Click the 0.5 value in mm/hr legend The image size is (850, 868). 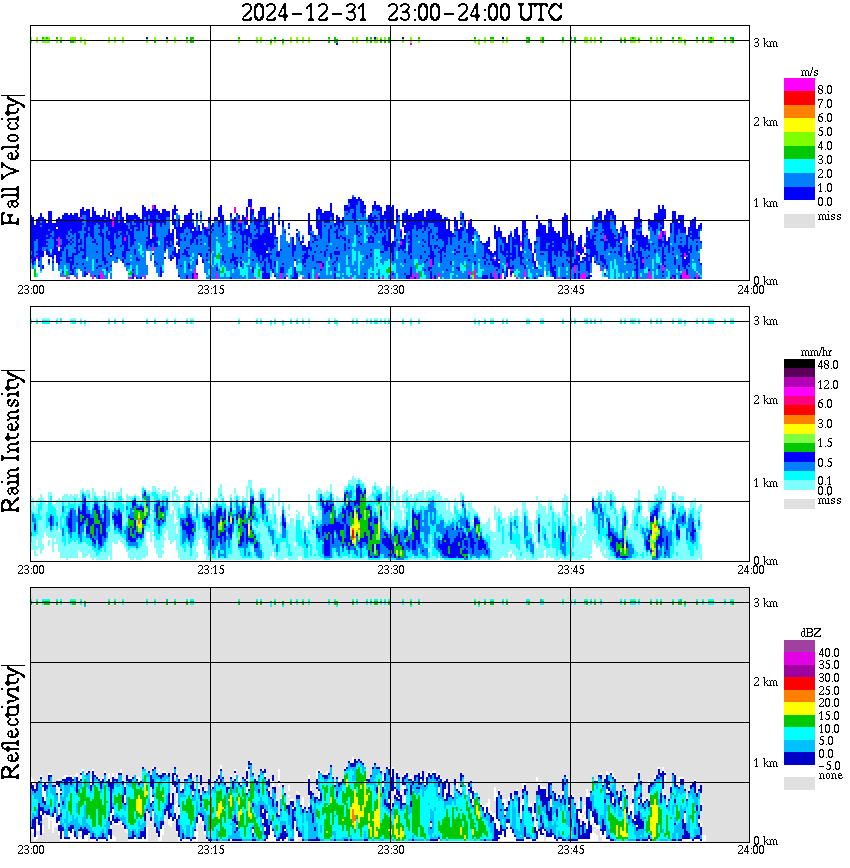(x=825, y=463)
